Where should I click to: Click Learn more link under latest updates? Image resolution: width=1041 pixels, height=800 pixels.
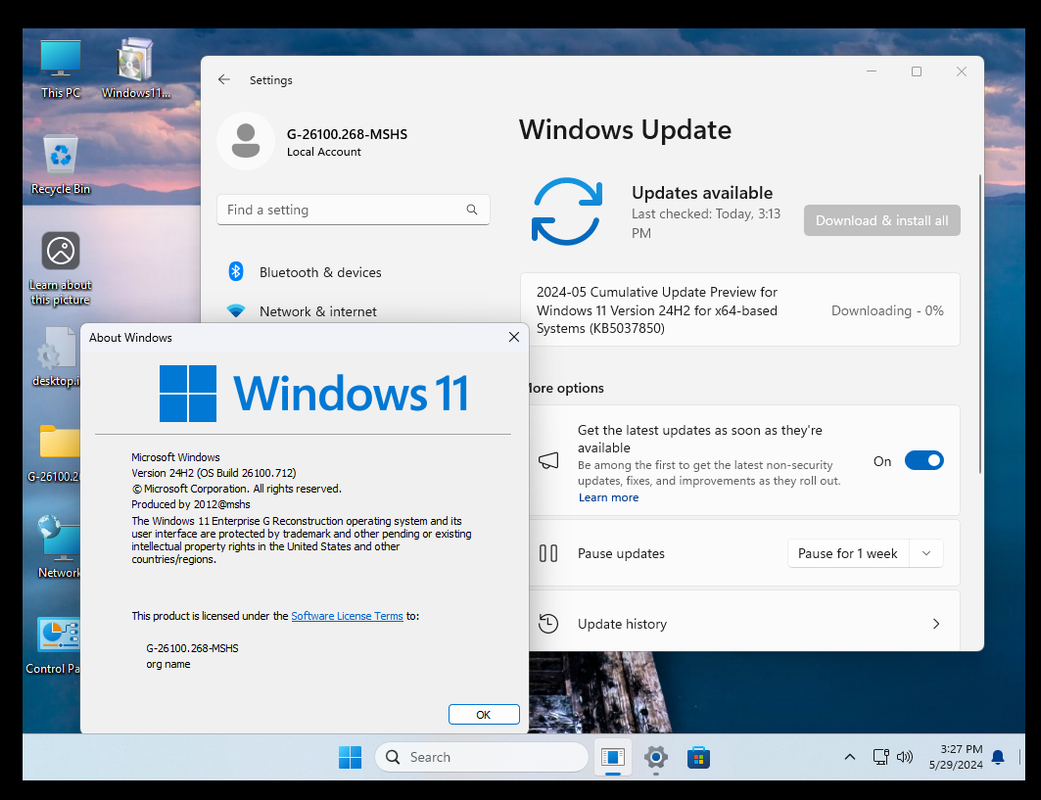pyautogui.click(x=608, y=497)
